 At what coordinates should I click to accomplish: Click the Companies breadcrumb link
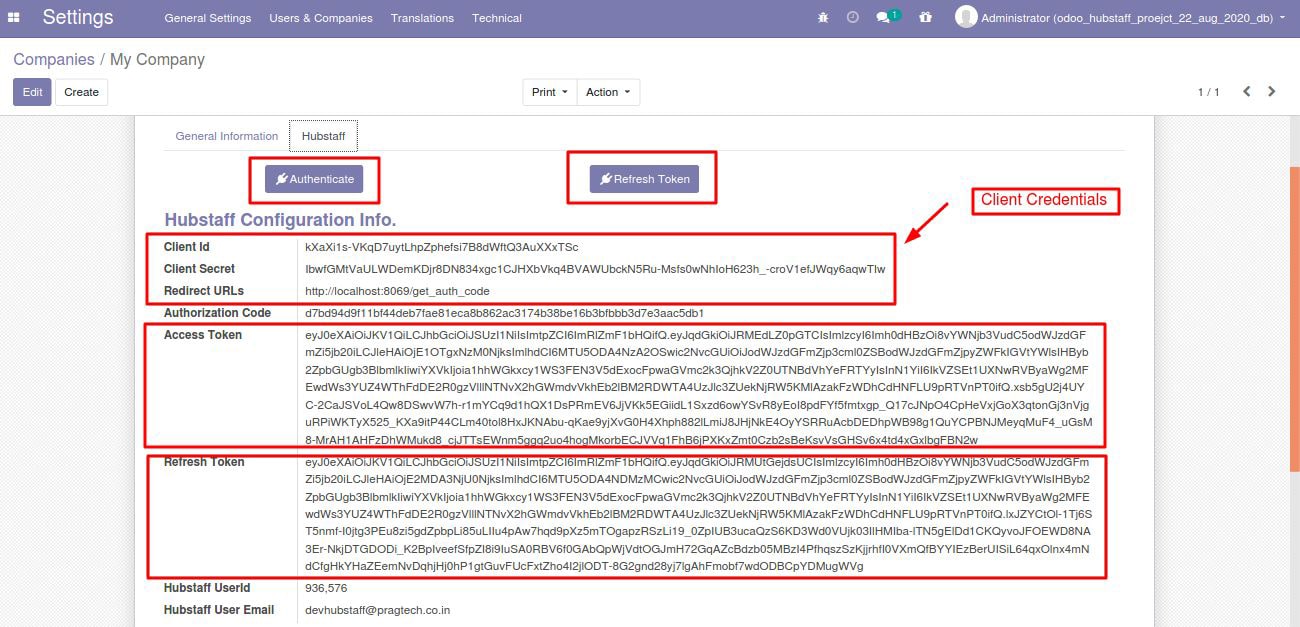(x=54, y=60)
